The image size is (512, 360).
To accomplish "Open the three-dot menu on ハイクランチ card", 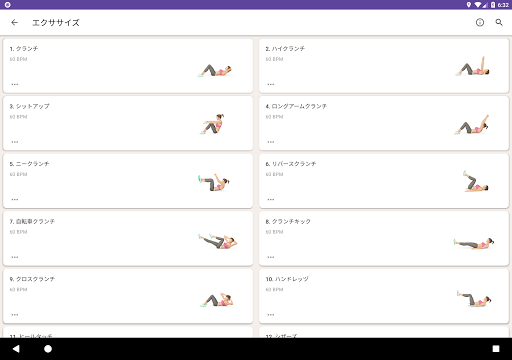I will point(271,84).
